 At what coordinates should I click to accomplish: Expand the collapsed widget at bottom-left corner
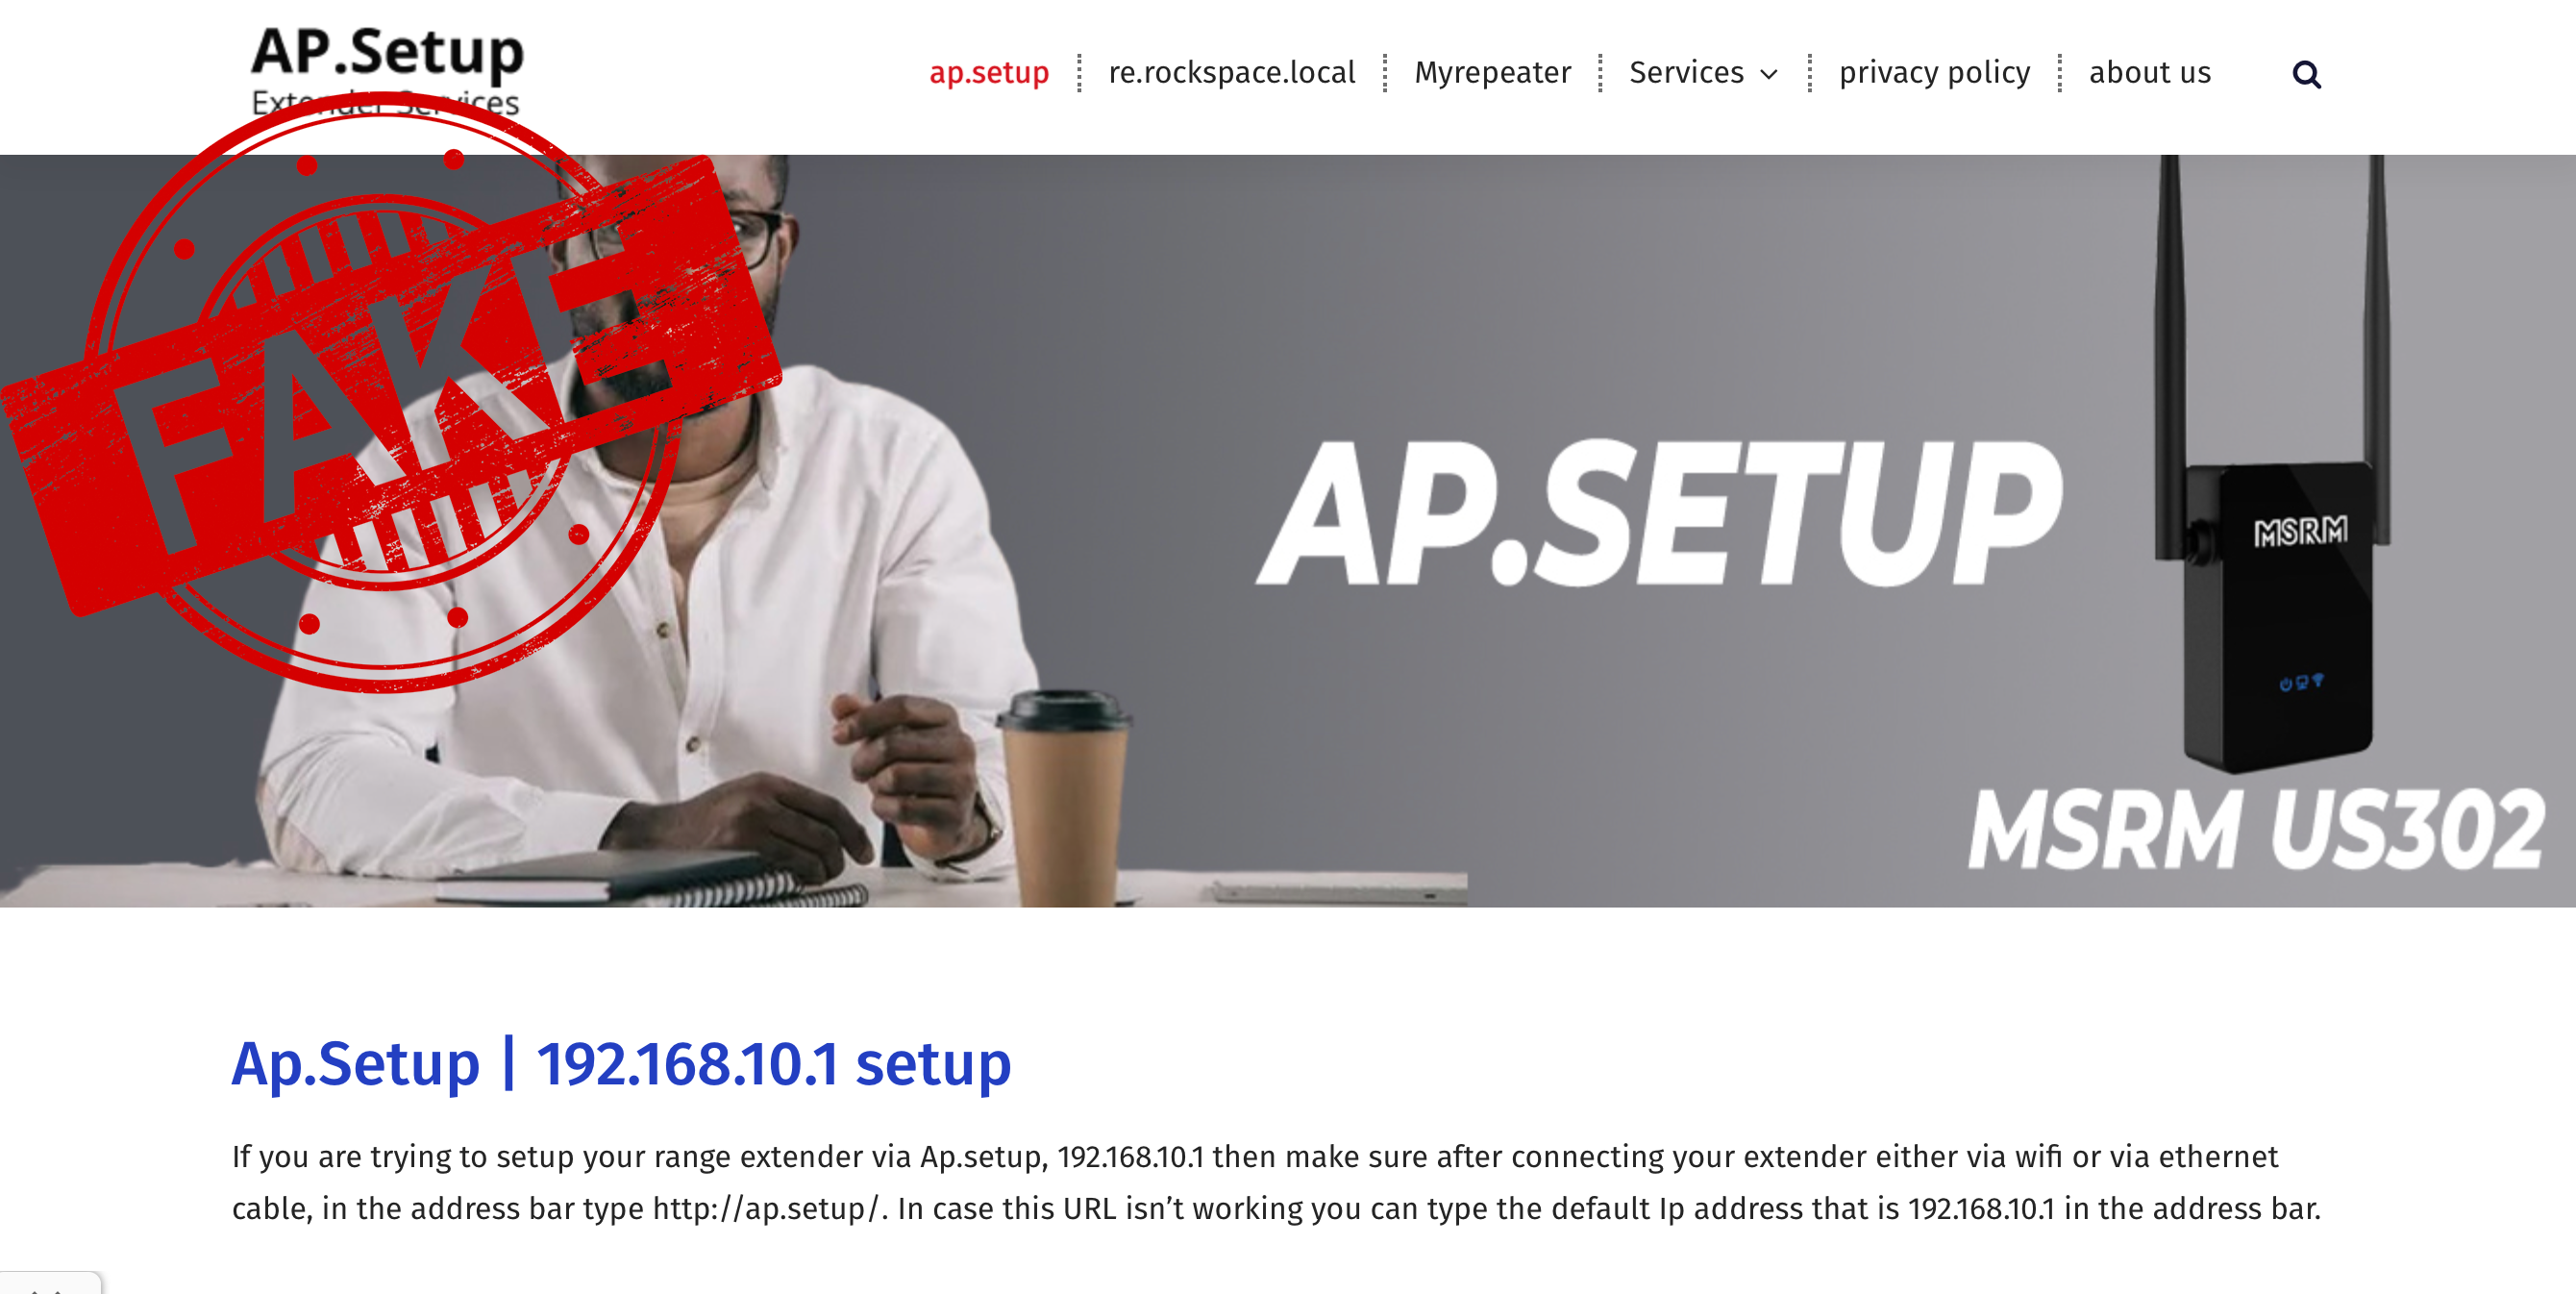[50, 1283]
